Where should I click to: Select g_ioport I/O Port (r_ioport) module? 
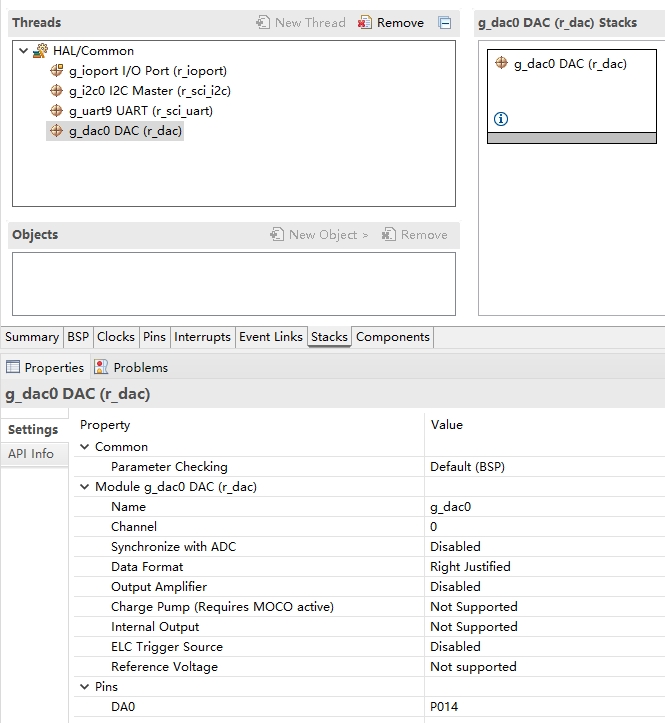148,71
